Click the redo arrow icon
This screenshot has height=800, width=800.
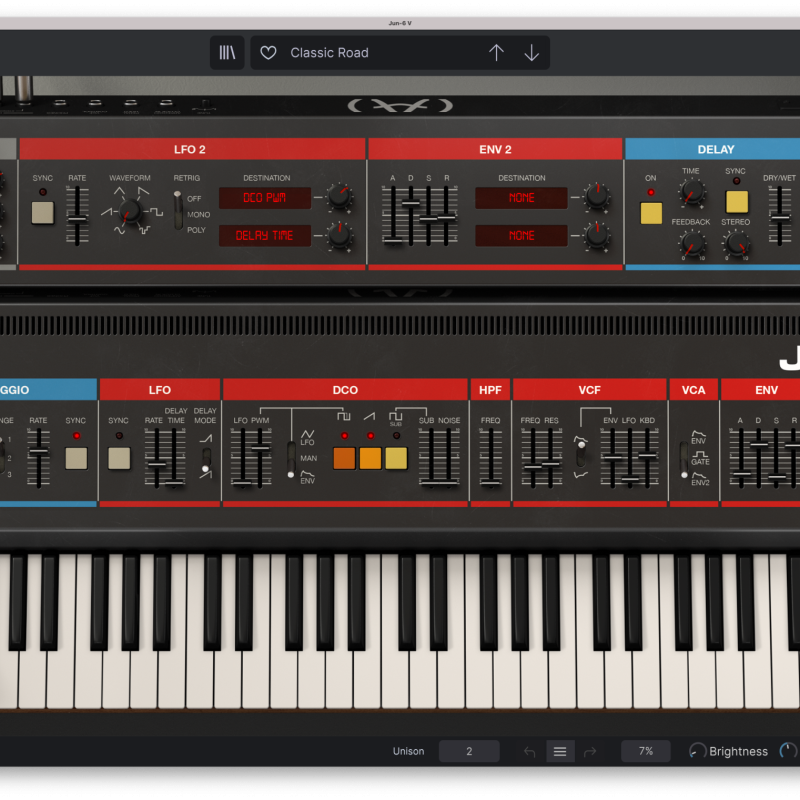click(590, 752)
